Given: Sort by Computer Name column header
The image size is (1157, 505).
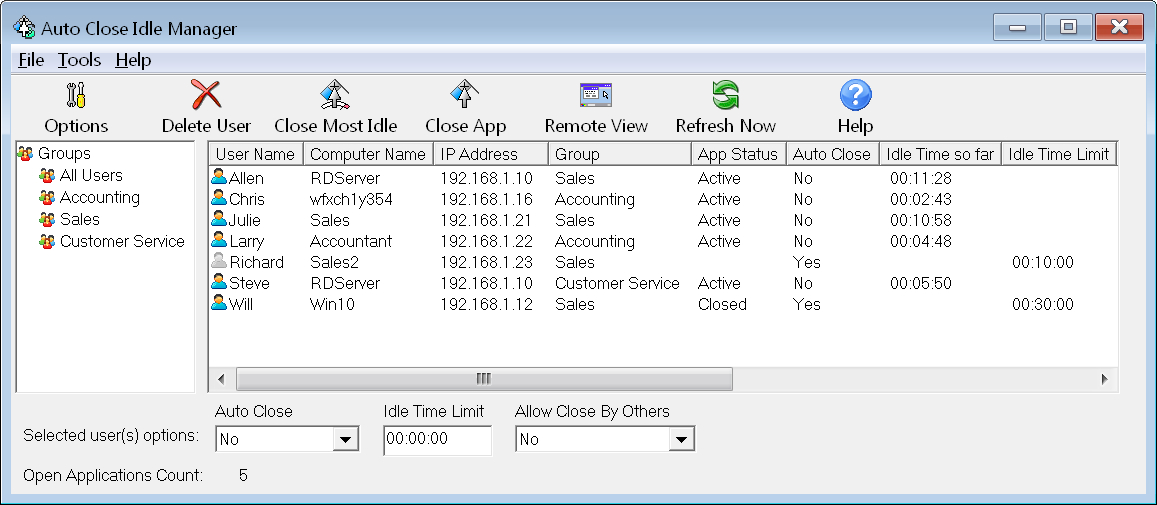Looking at the screenshot, I should (x=368, y=154).
